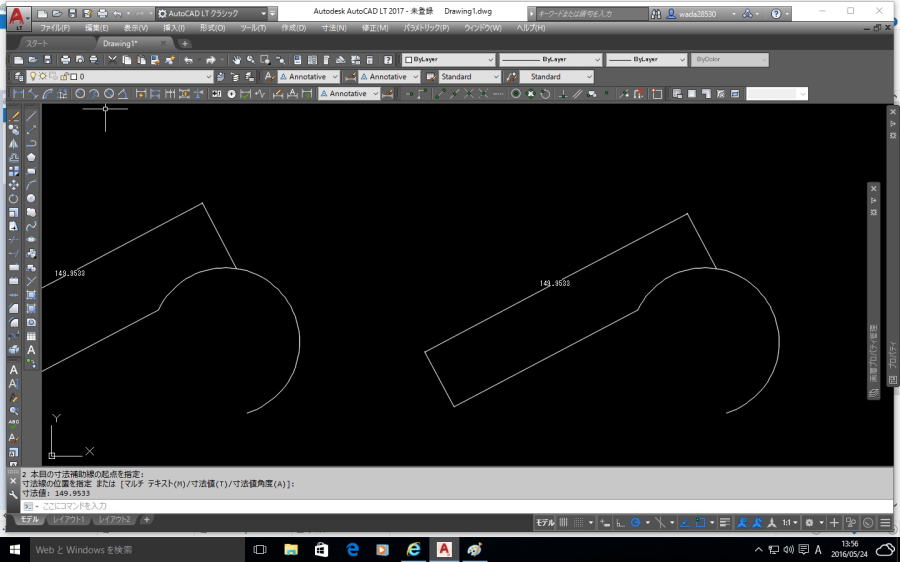Image resolution: width=900 pixels, height=562 pixels.
Task: Choose the Explode modify tool
Action: tap(14, 350)
